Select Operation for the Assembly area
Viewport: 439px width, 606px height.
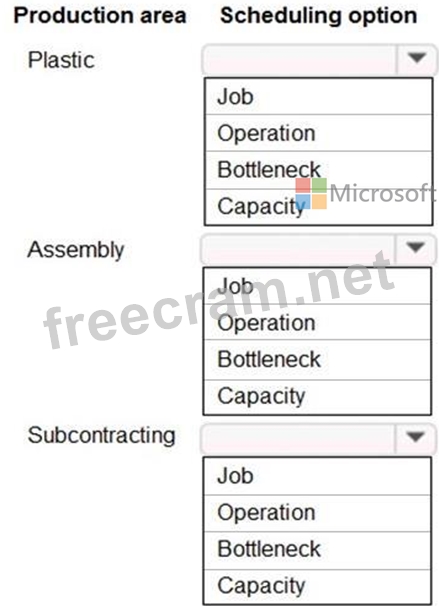(x=318, y=322)
